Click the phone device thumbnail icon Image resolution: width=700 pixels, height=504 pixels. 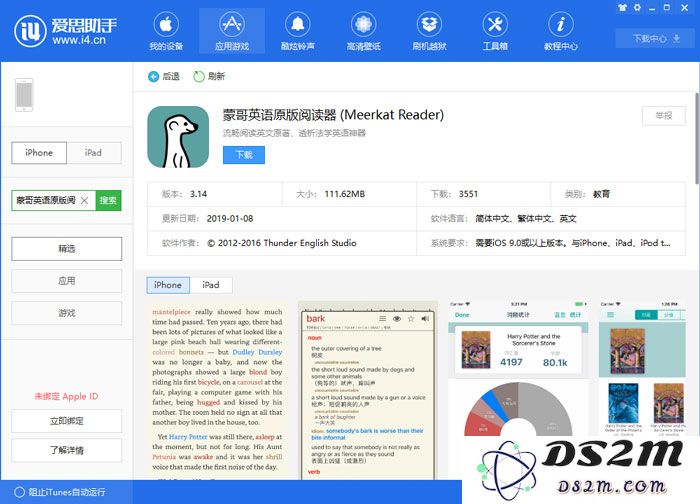tap(24, 95)
